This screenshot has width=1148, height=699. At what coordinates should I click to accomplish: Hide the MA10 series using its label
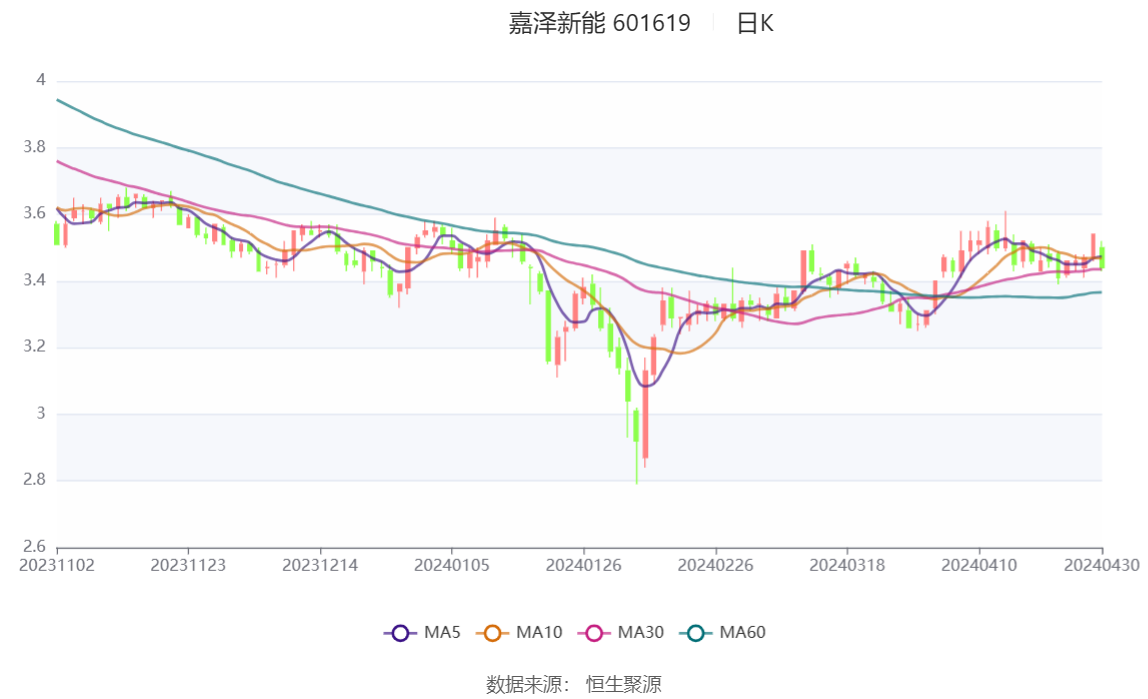(539, 633)
